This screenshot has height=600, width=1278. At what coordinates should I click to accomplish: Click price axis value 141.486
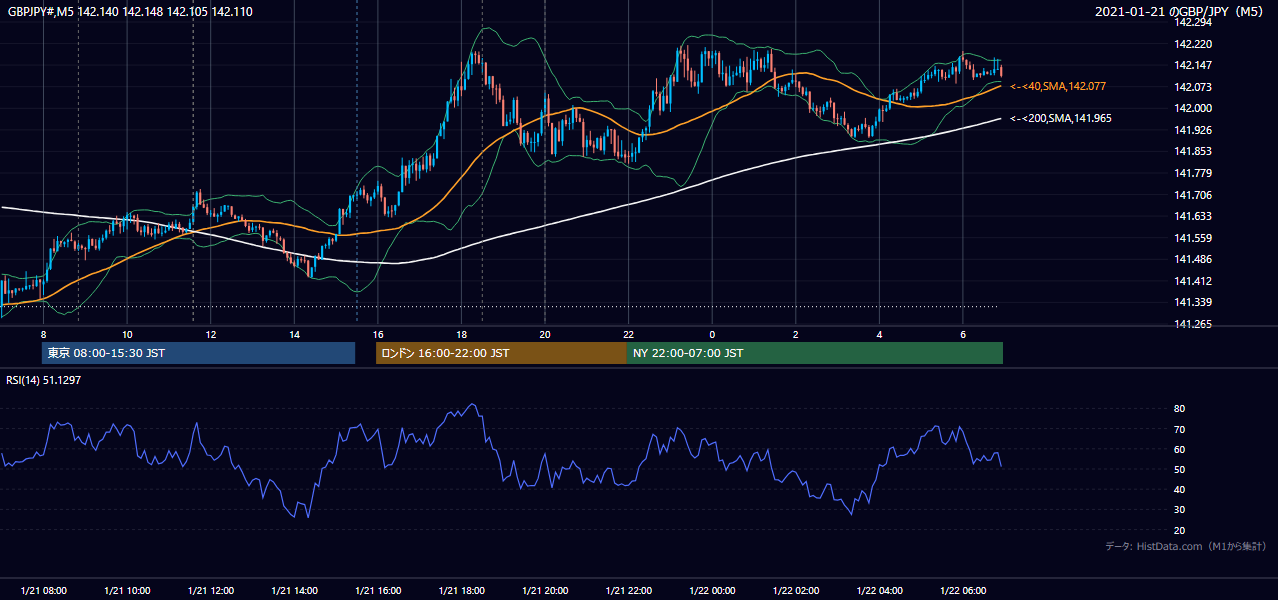click(x=1193, y=259)
